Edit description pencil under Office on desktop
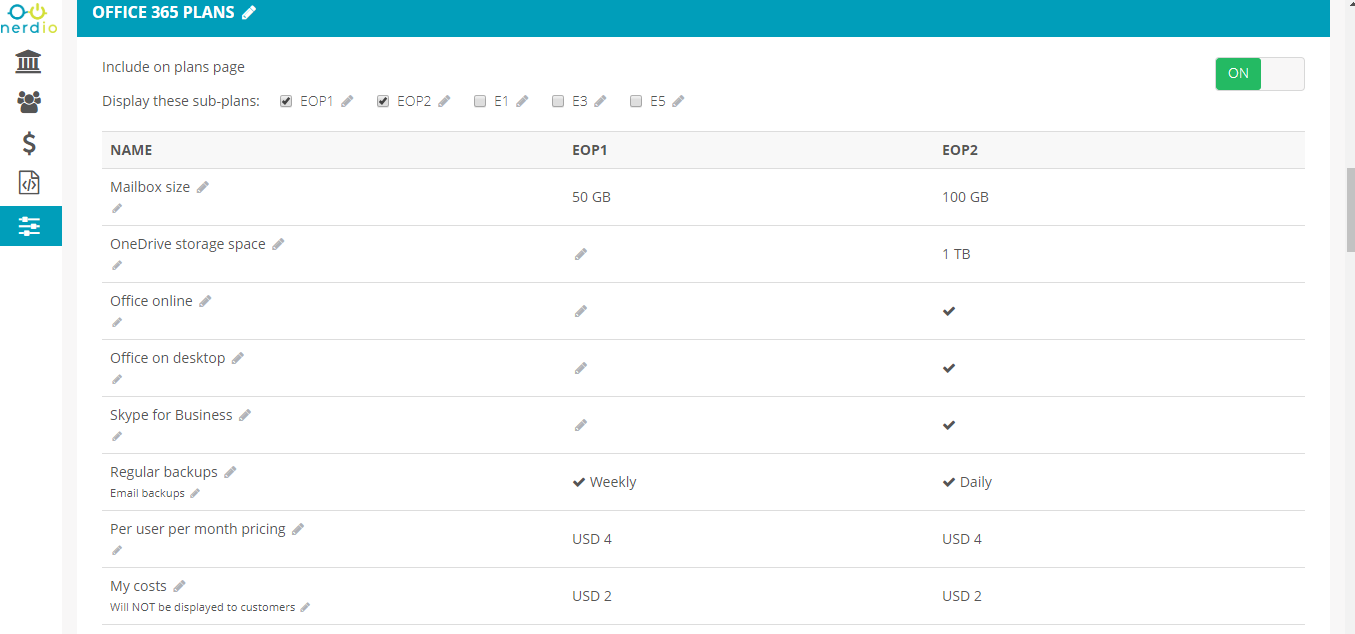 (117, 379)
